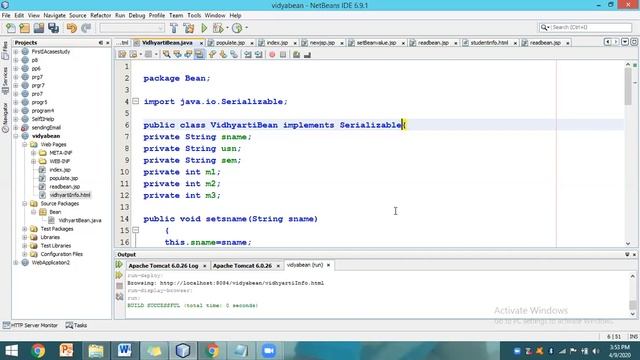Expand the WebApplication2 project node
The width and height of the screenshot is (640, 360).
[x=16, y=262]
